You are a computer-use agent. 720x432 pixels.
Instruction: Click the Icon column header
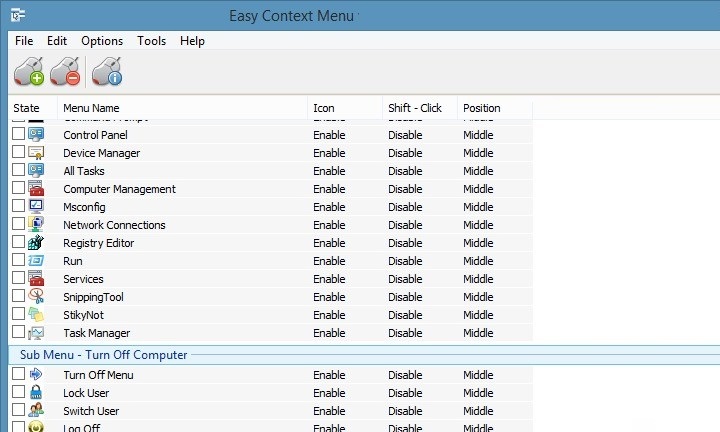345,108
